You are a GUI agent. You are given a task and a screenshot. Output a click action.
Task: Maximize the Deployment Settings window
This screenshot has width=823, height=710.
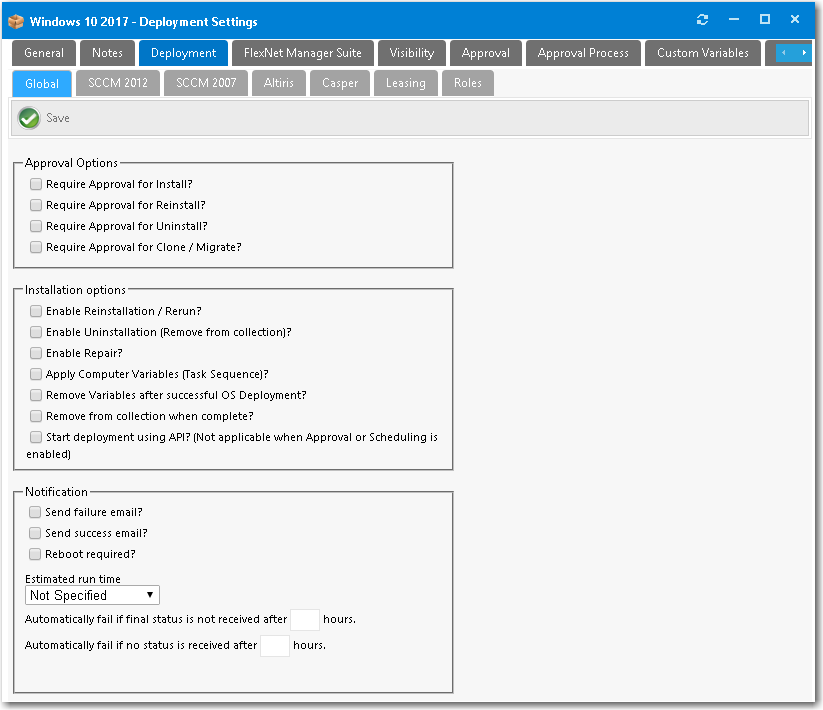(x=765, y=20)
